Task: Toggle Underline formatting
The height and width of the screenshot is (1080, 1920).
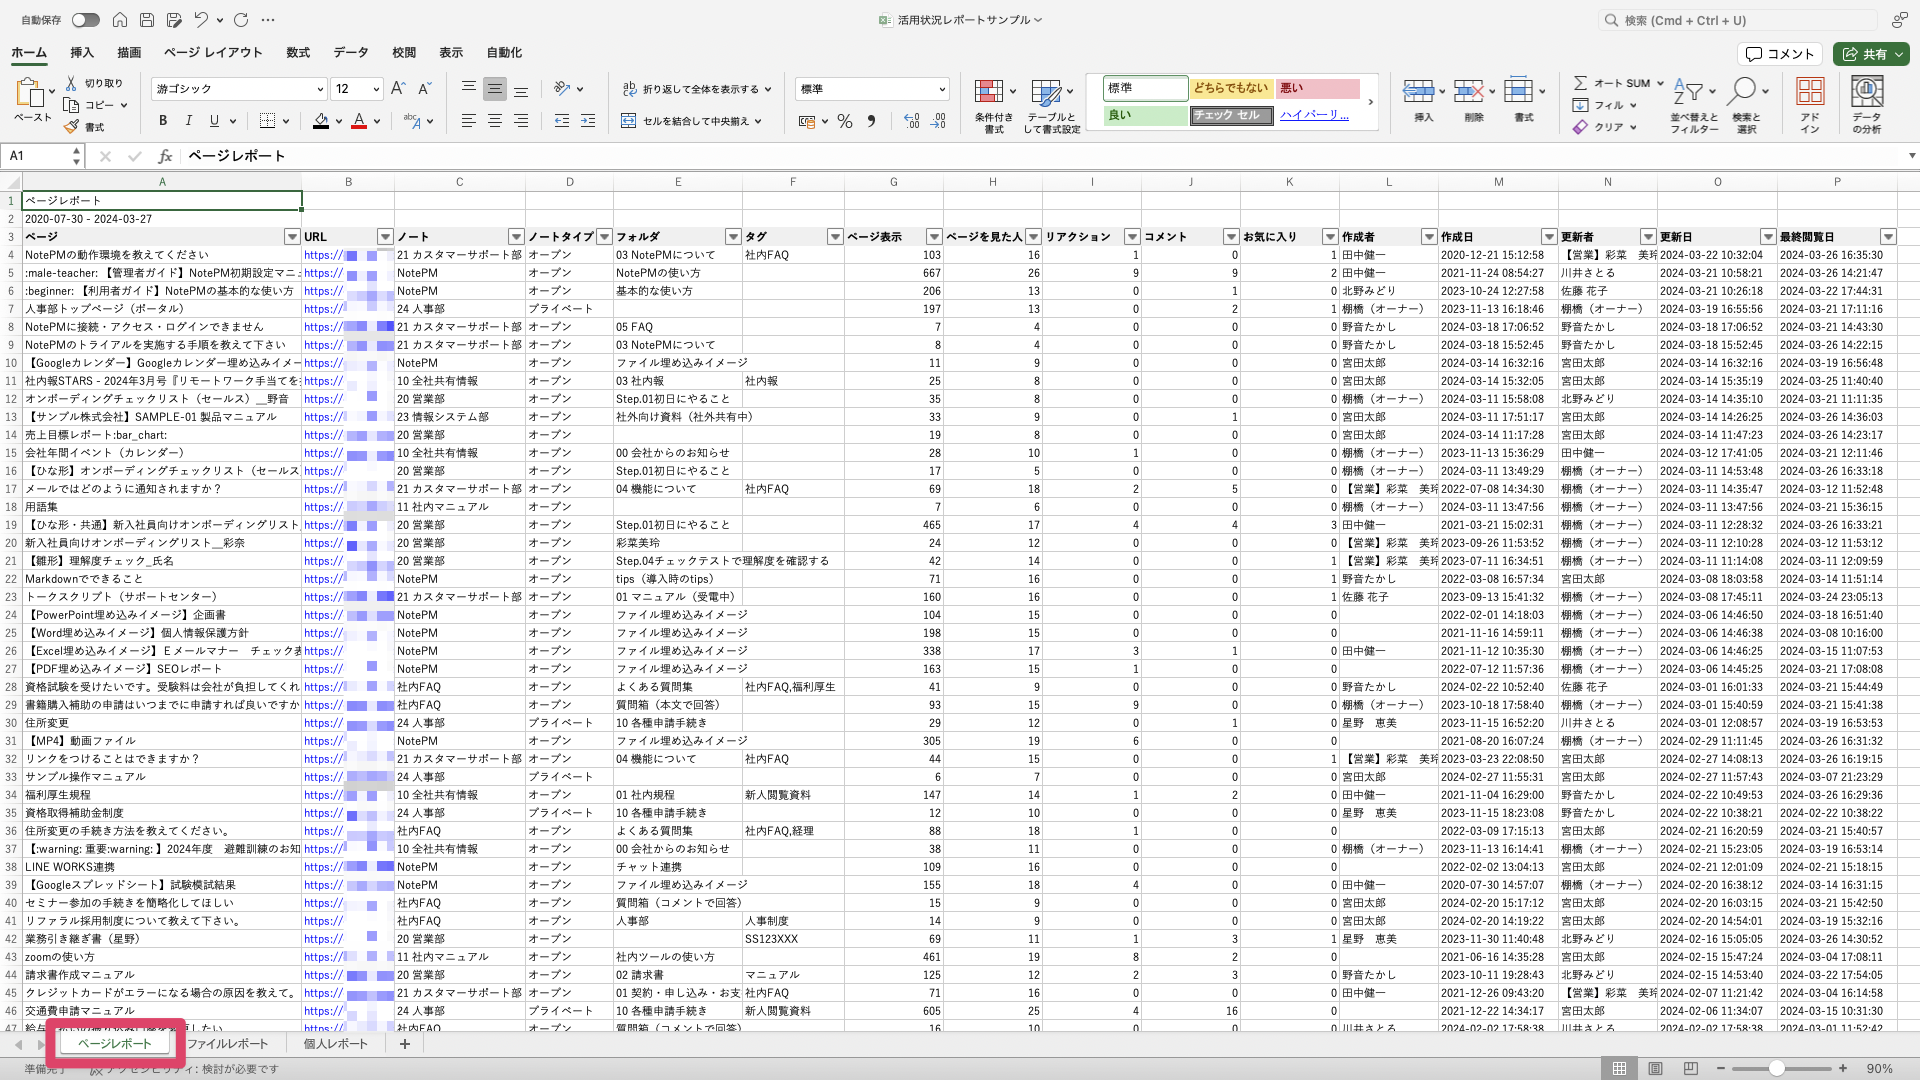Action: click(214, 121)
